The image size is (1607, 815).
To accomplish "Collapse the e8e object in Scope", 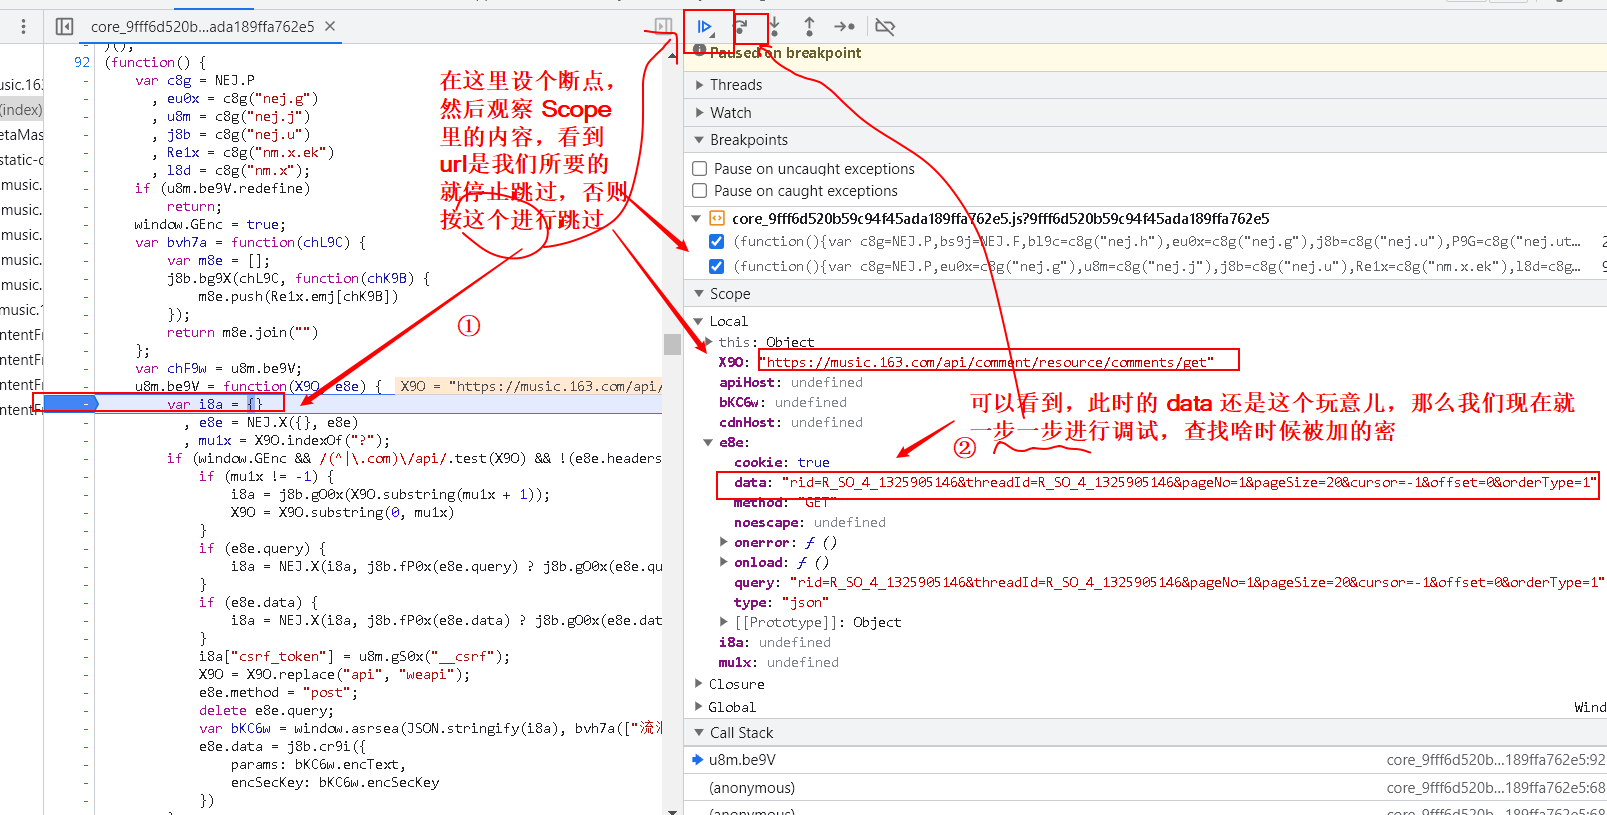I will coord(708,442).
